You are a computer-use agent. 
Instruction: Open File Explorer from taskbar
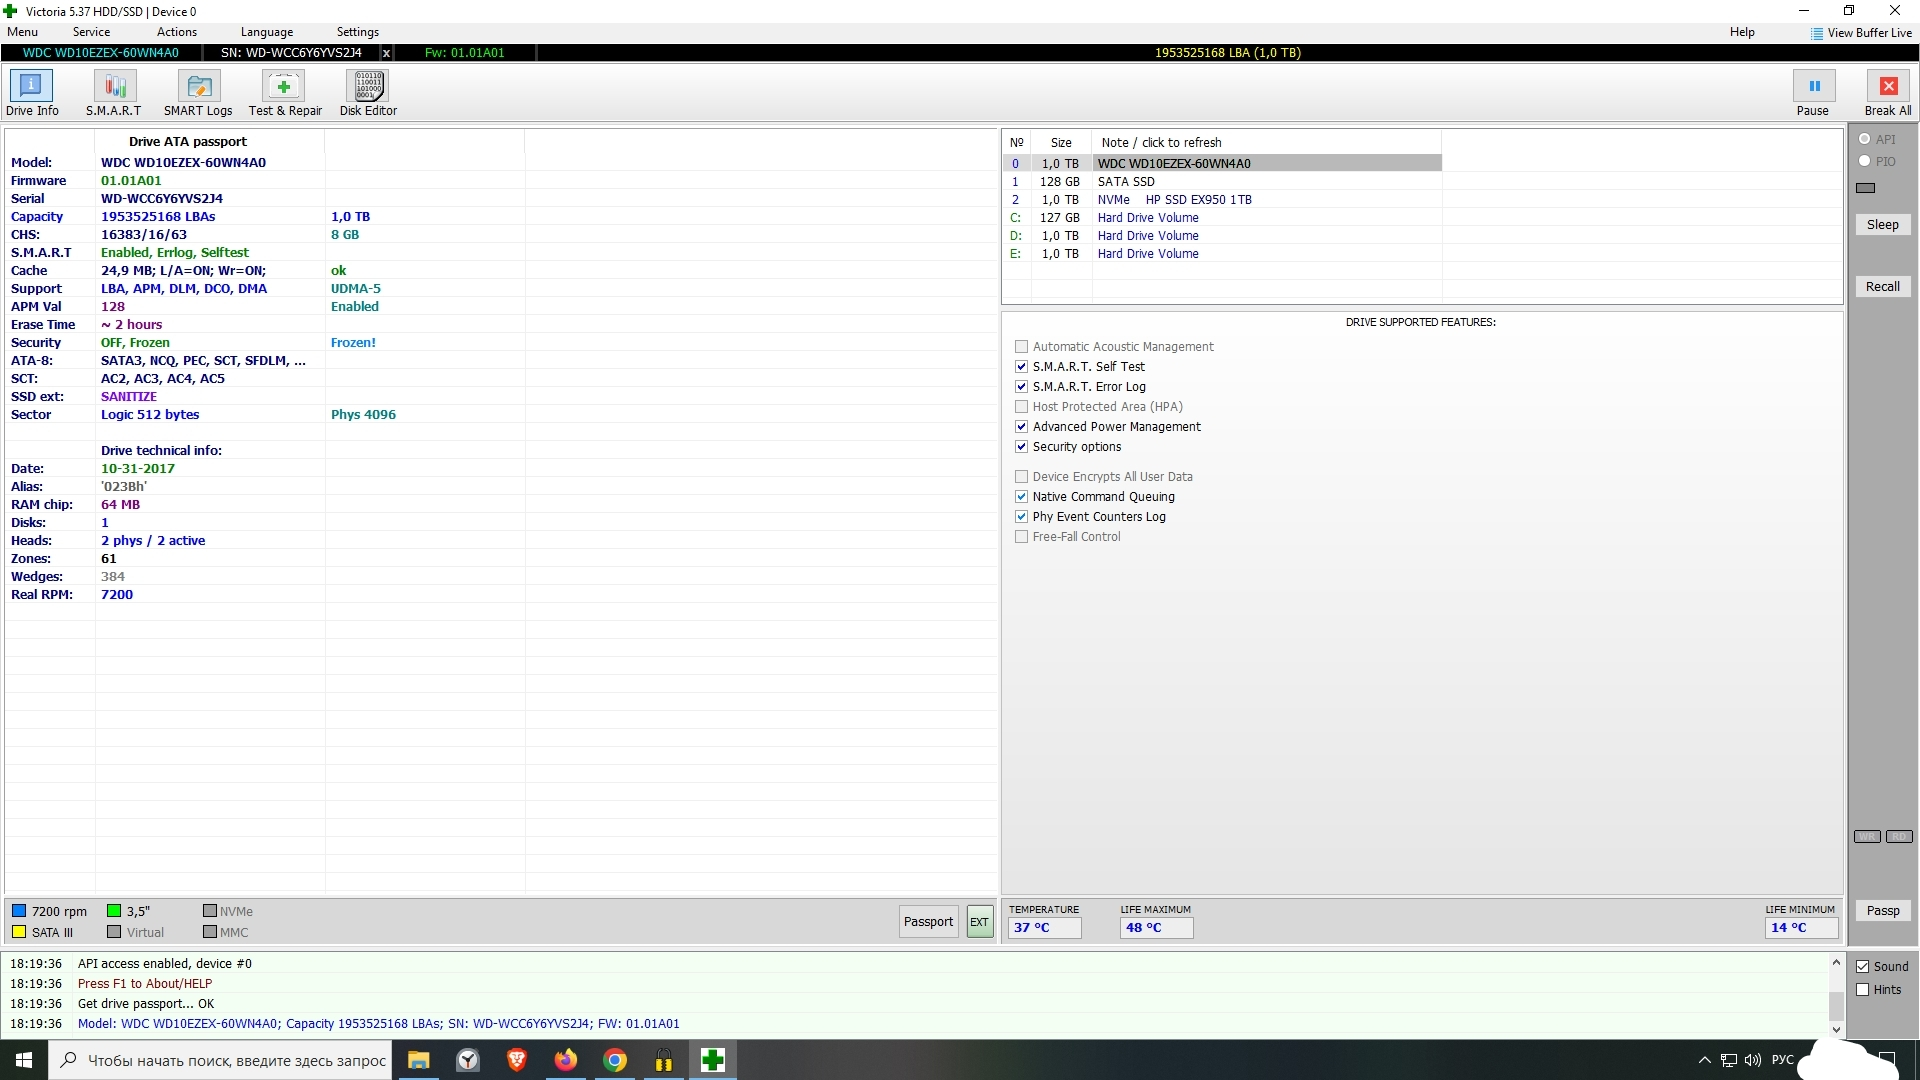tap(419, 1060)
